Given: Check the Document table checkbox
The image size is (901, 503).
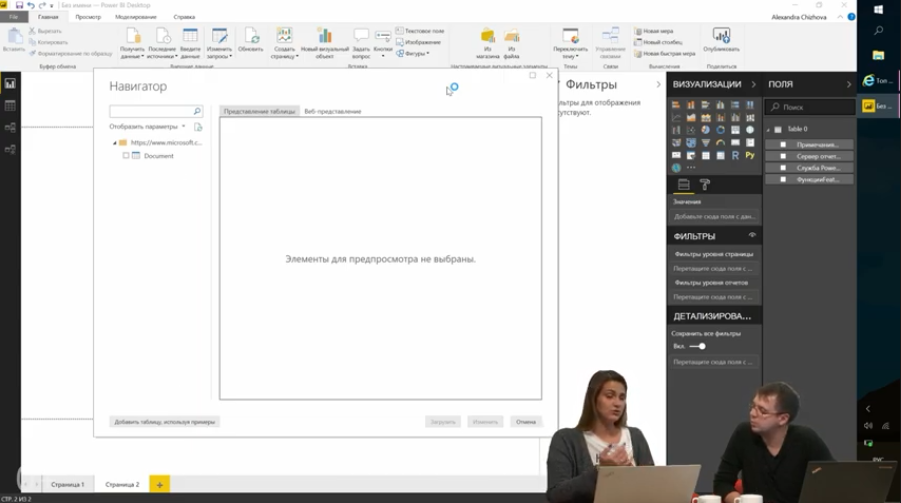Looking at the screenshot, I should point(126,156).
